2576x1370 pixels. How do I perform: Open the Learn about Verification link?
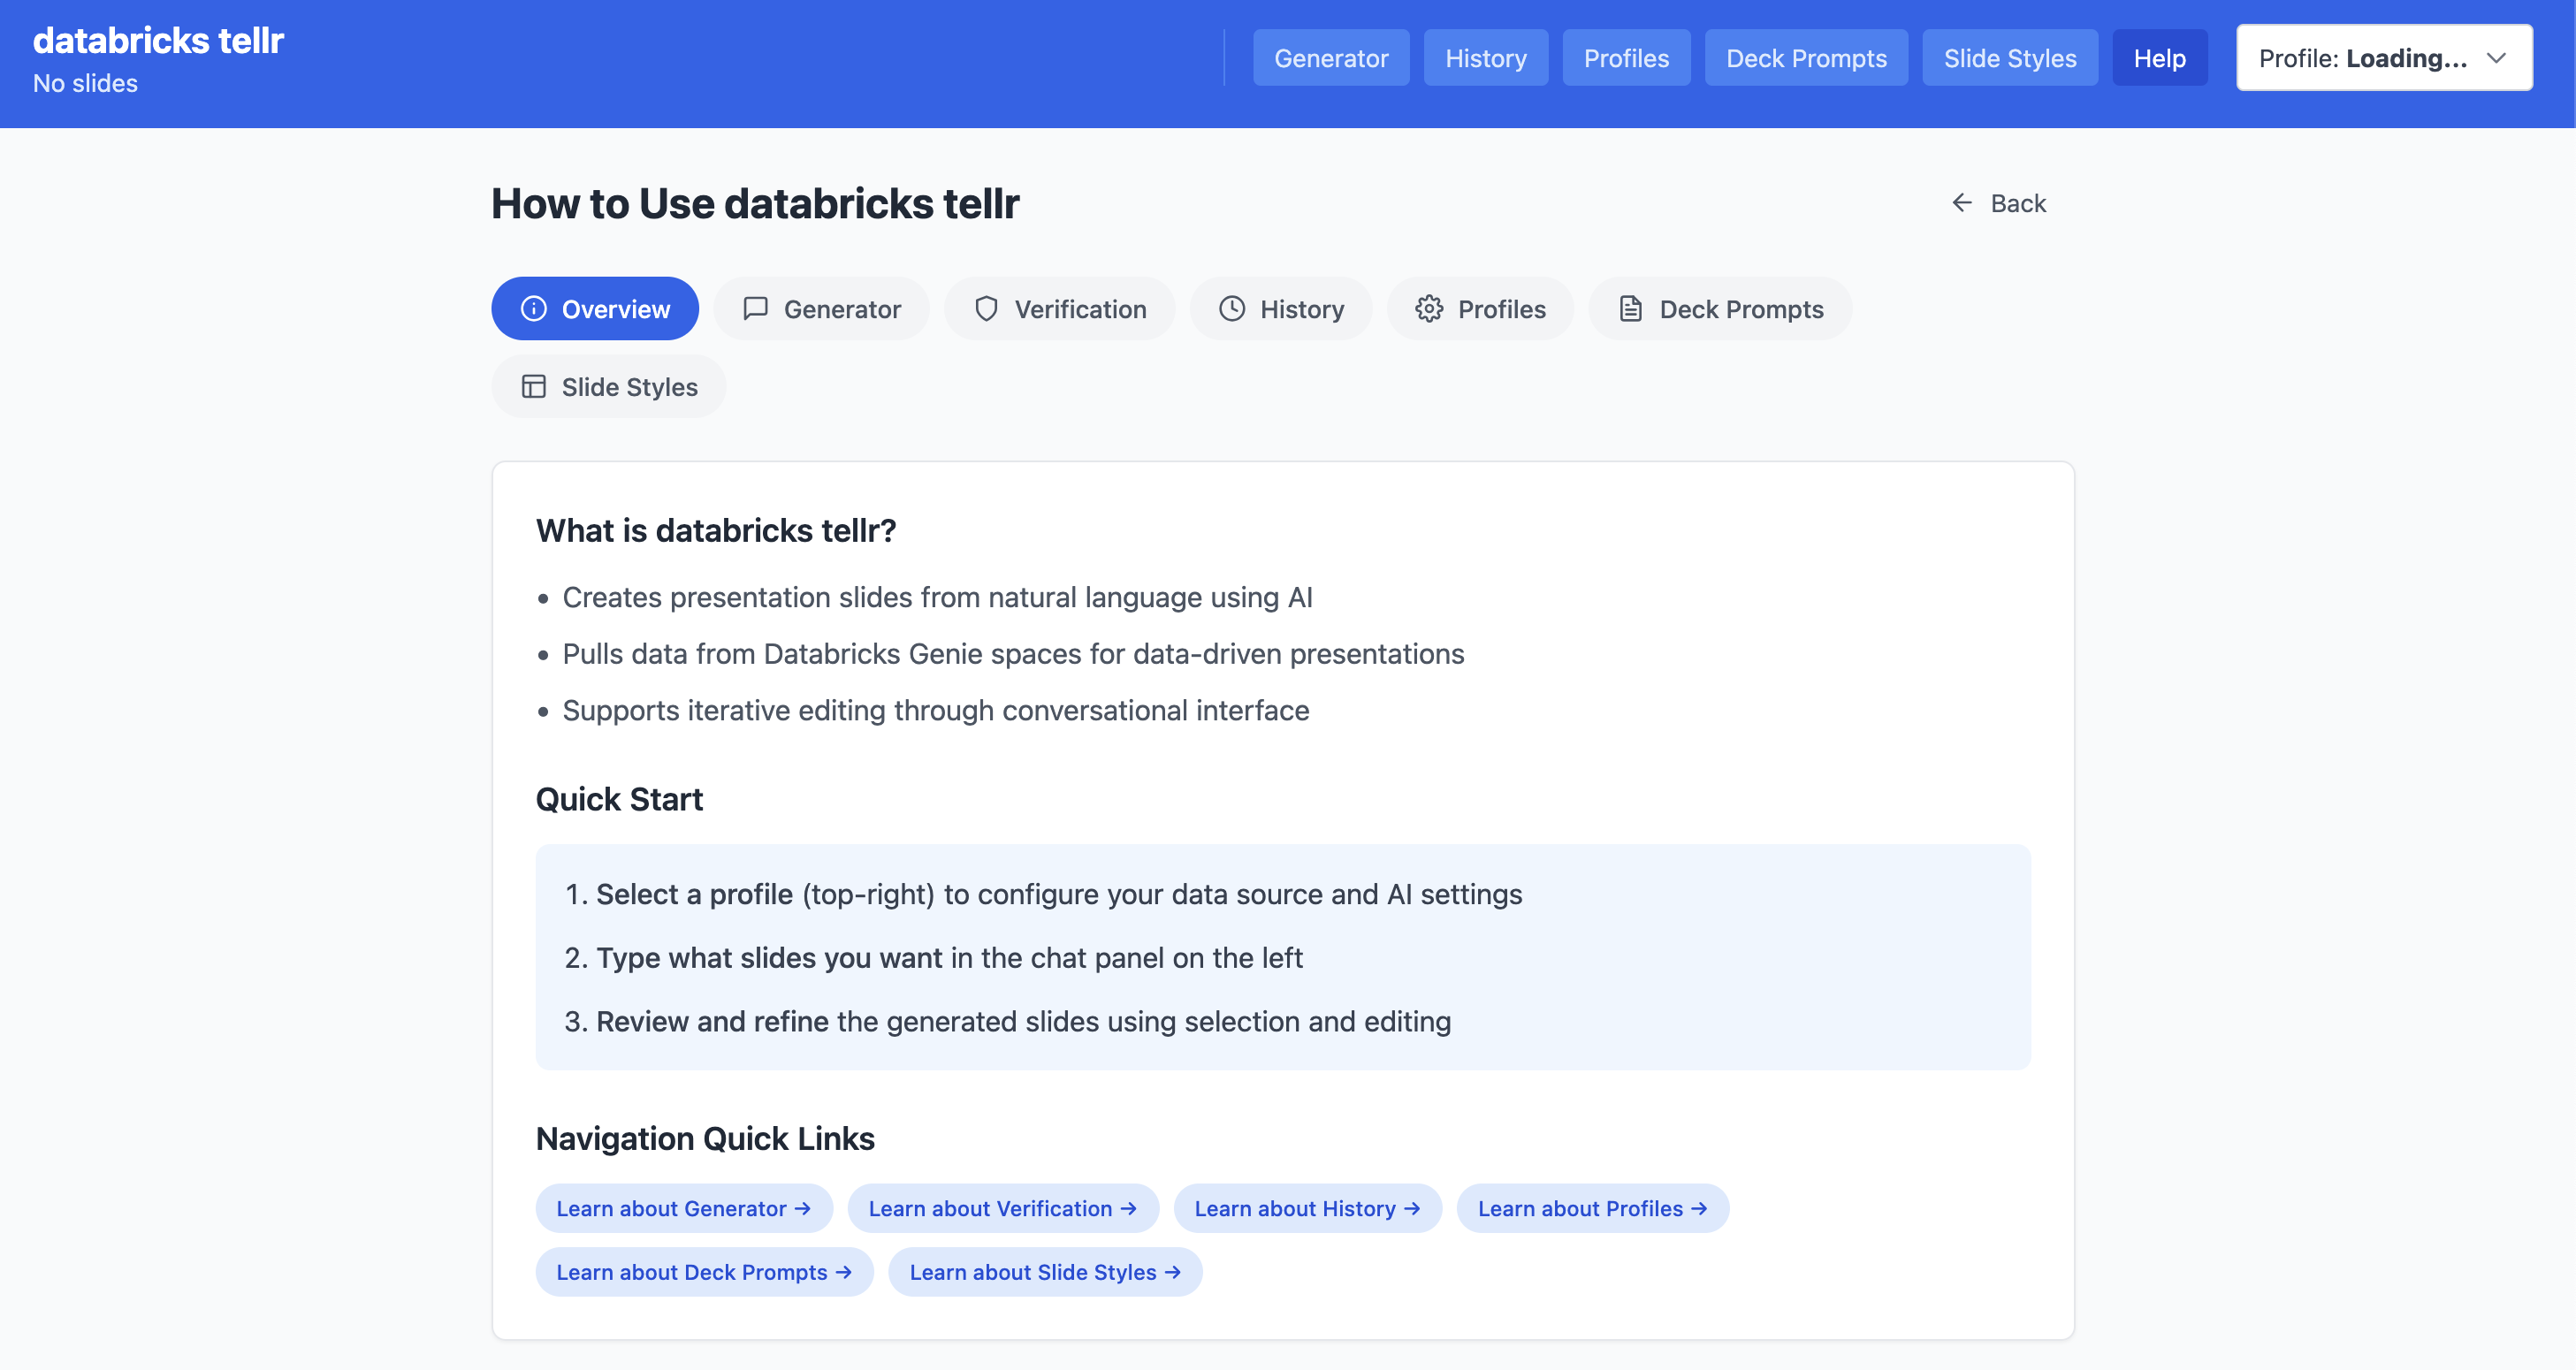click(1003, 1209)
